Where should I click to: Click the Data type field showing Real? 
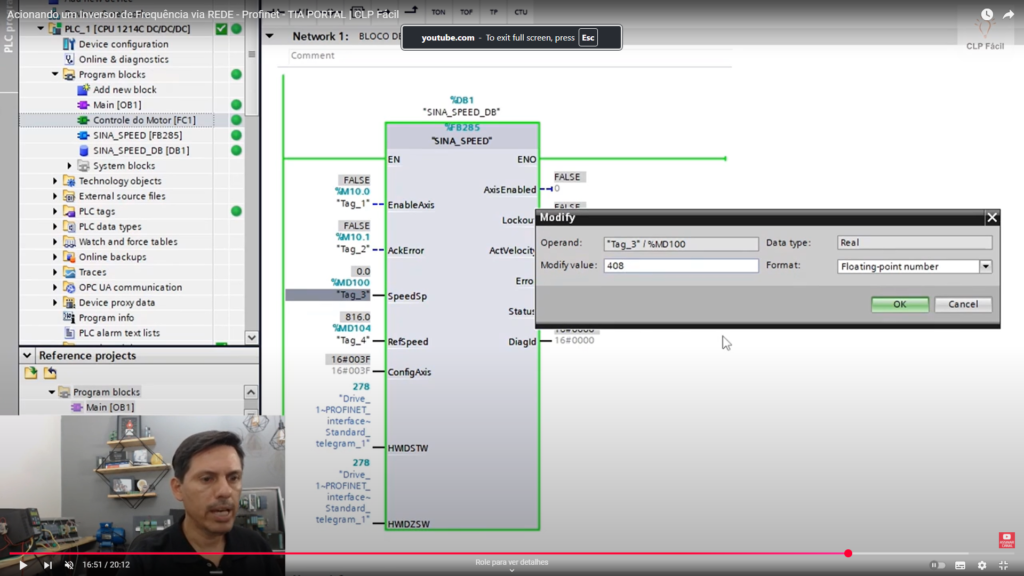pos(914,243)
